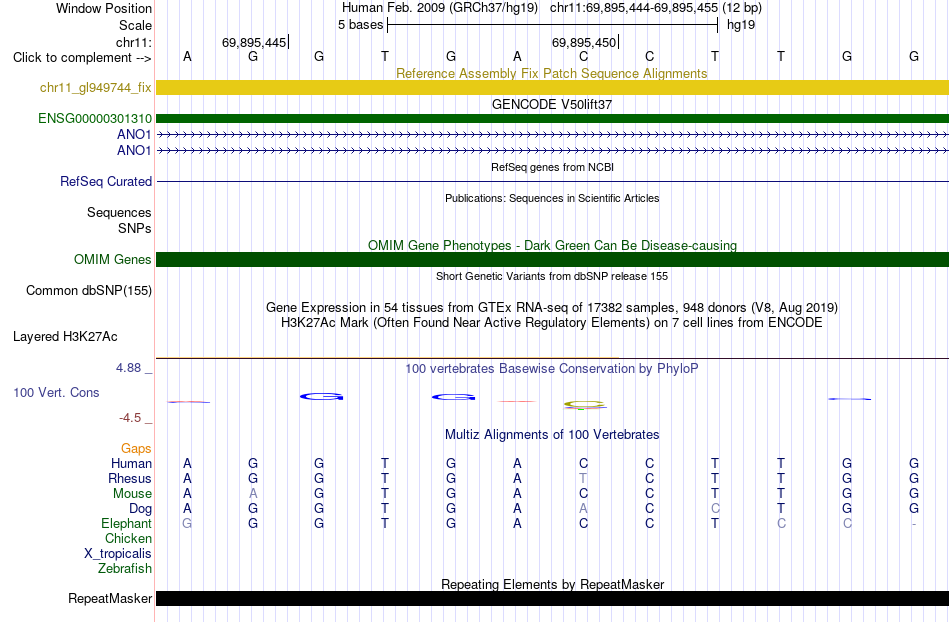Click the RefSeq Curated intron line
Screen dimensions: 950x622
click(x=553, y=182)
